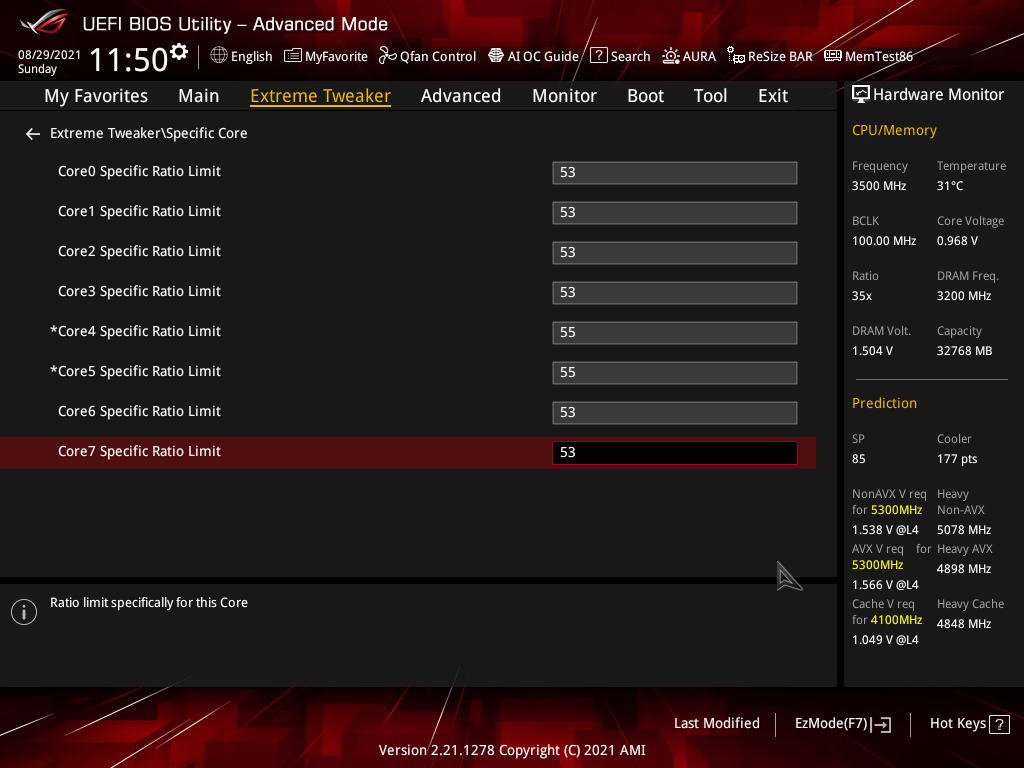This screenshot has height=768, width=1024.
Task: Open the Advanced tab
Action: [461, 96]
